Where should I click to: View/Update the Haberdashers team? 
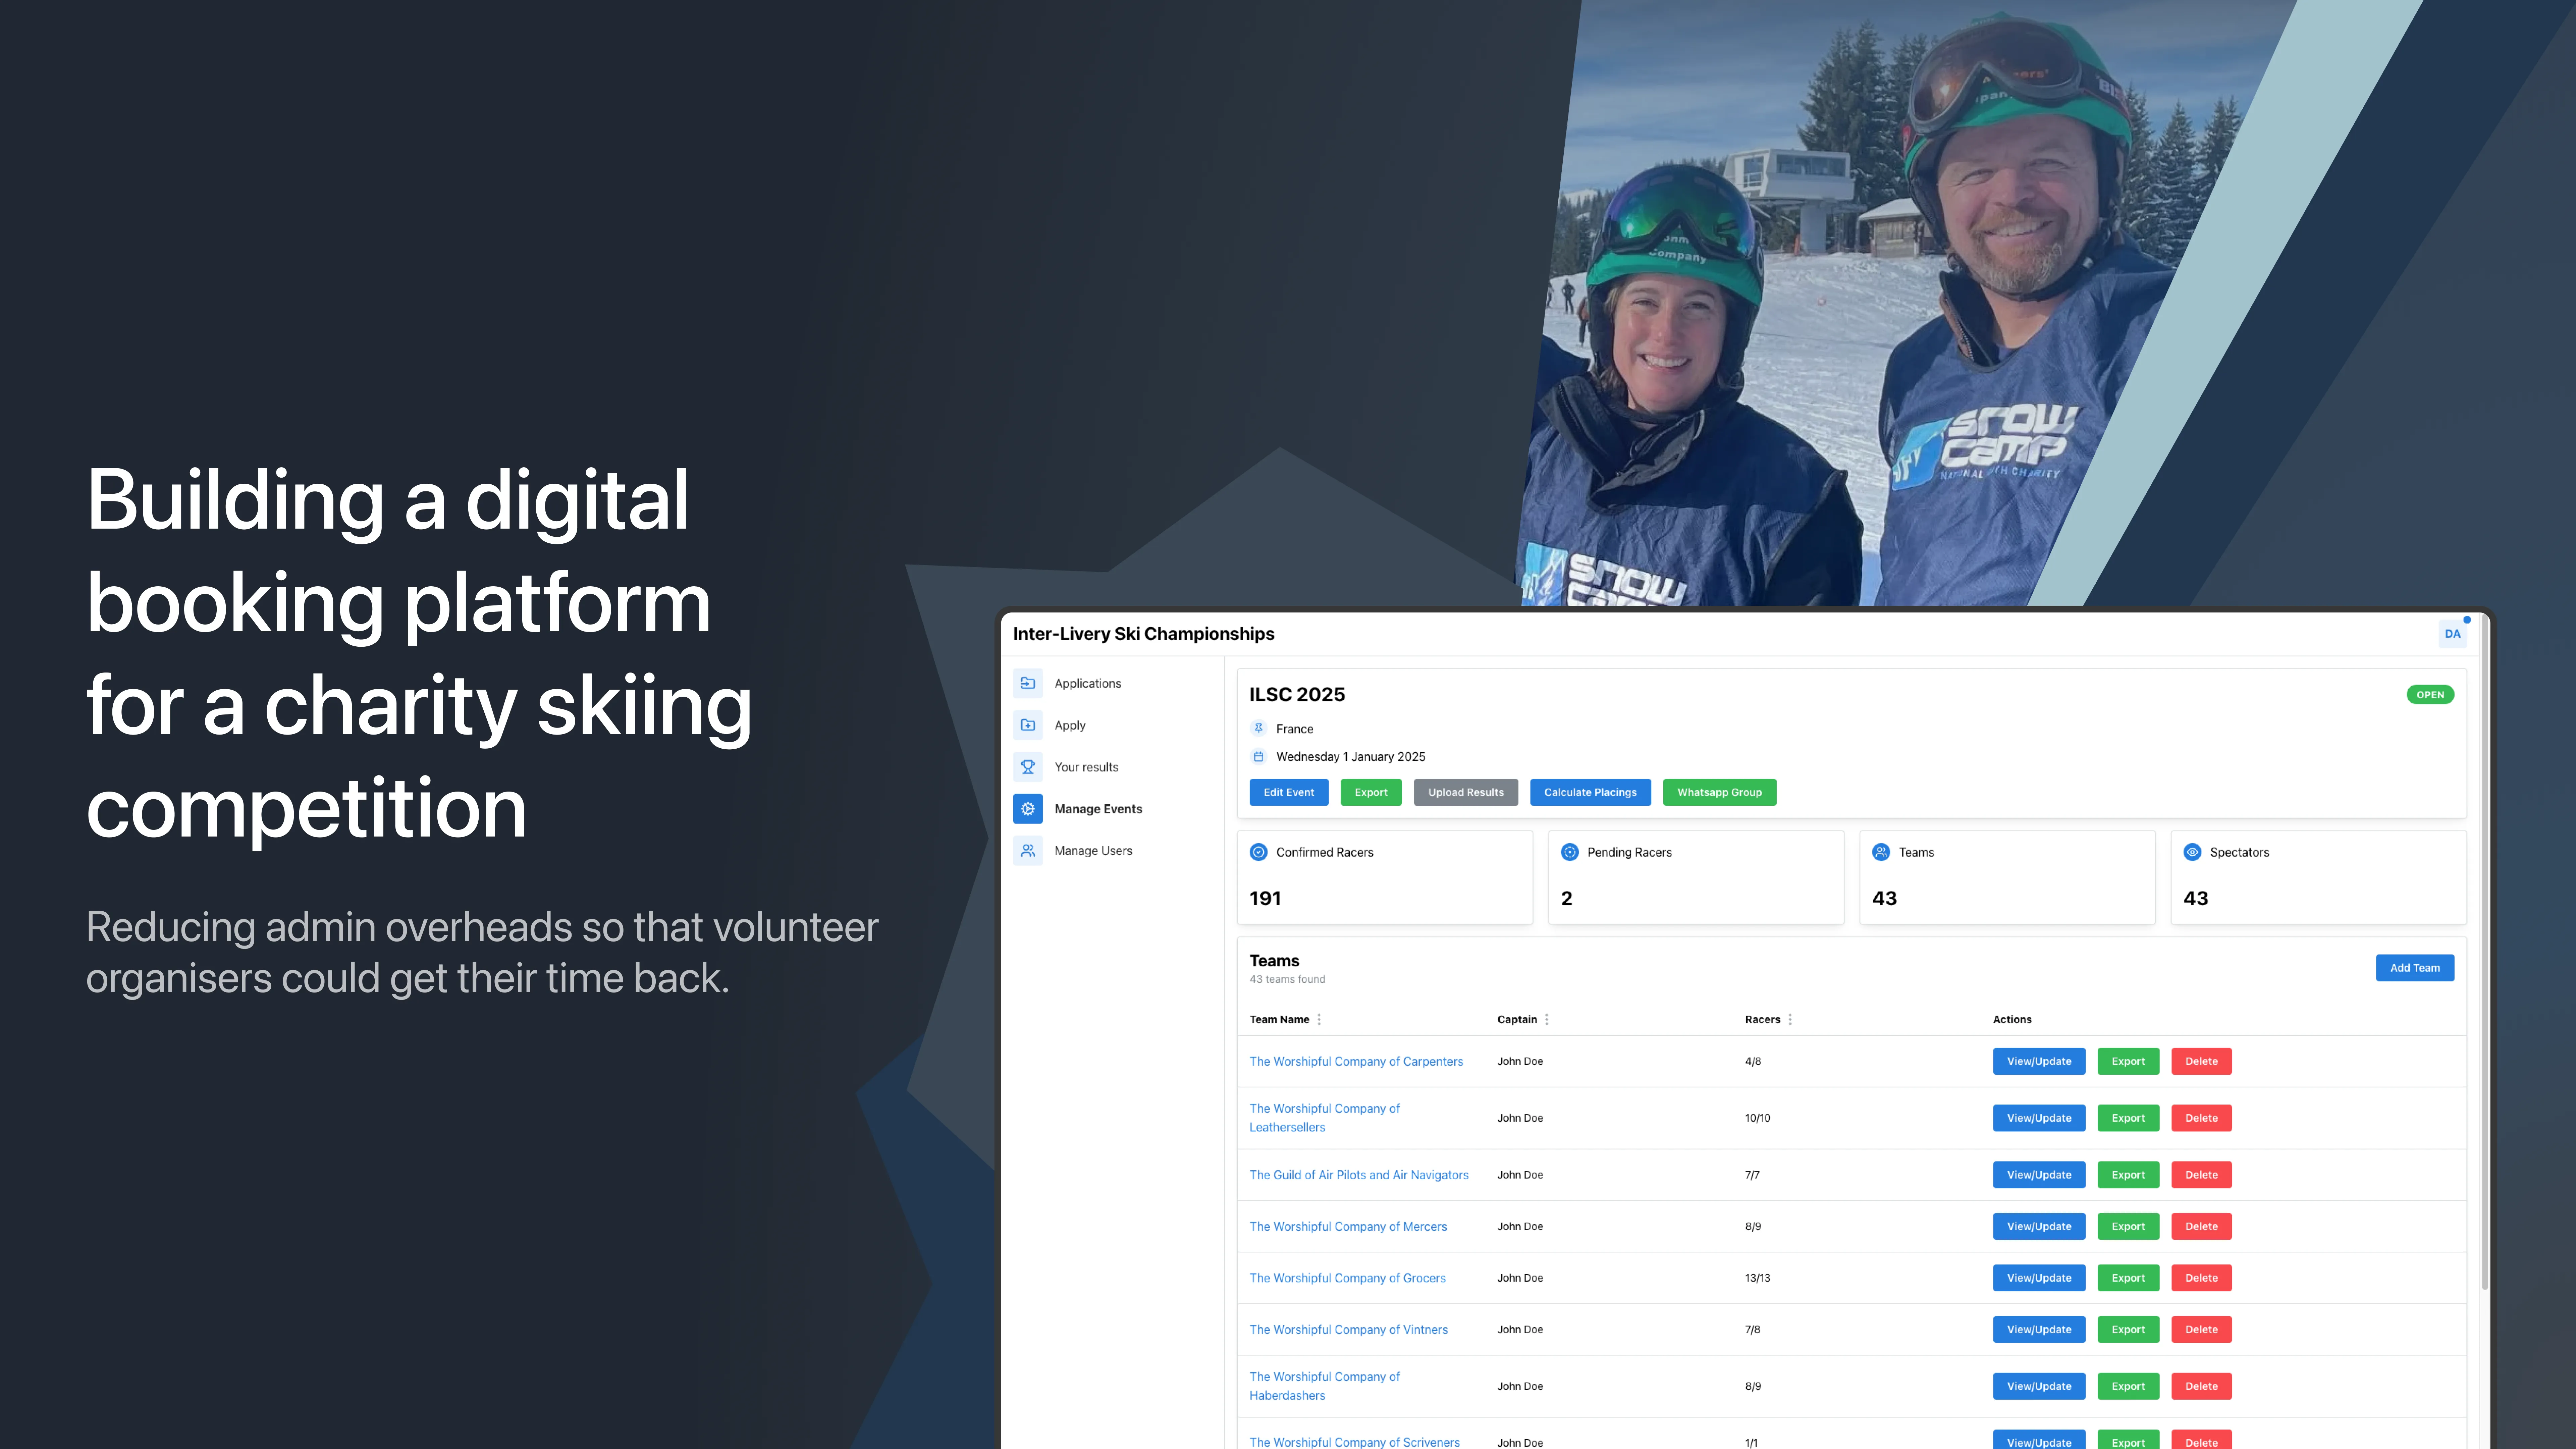[2039, 1386]
